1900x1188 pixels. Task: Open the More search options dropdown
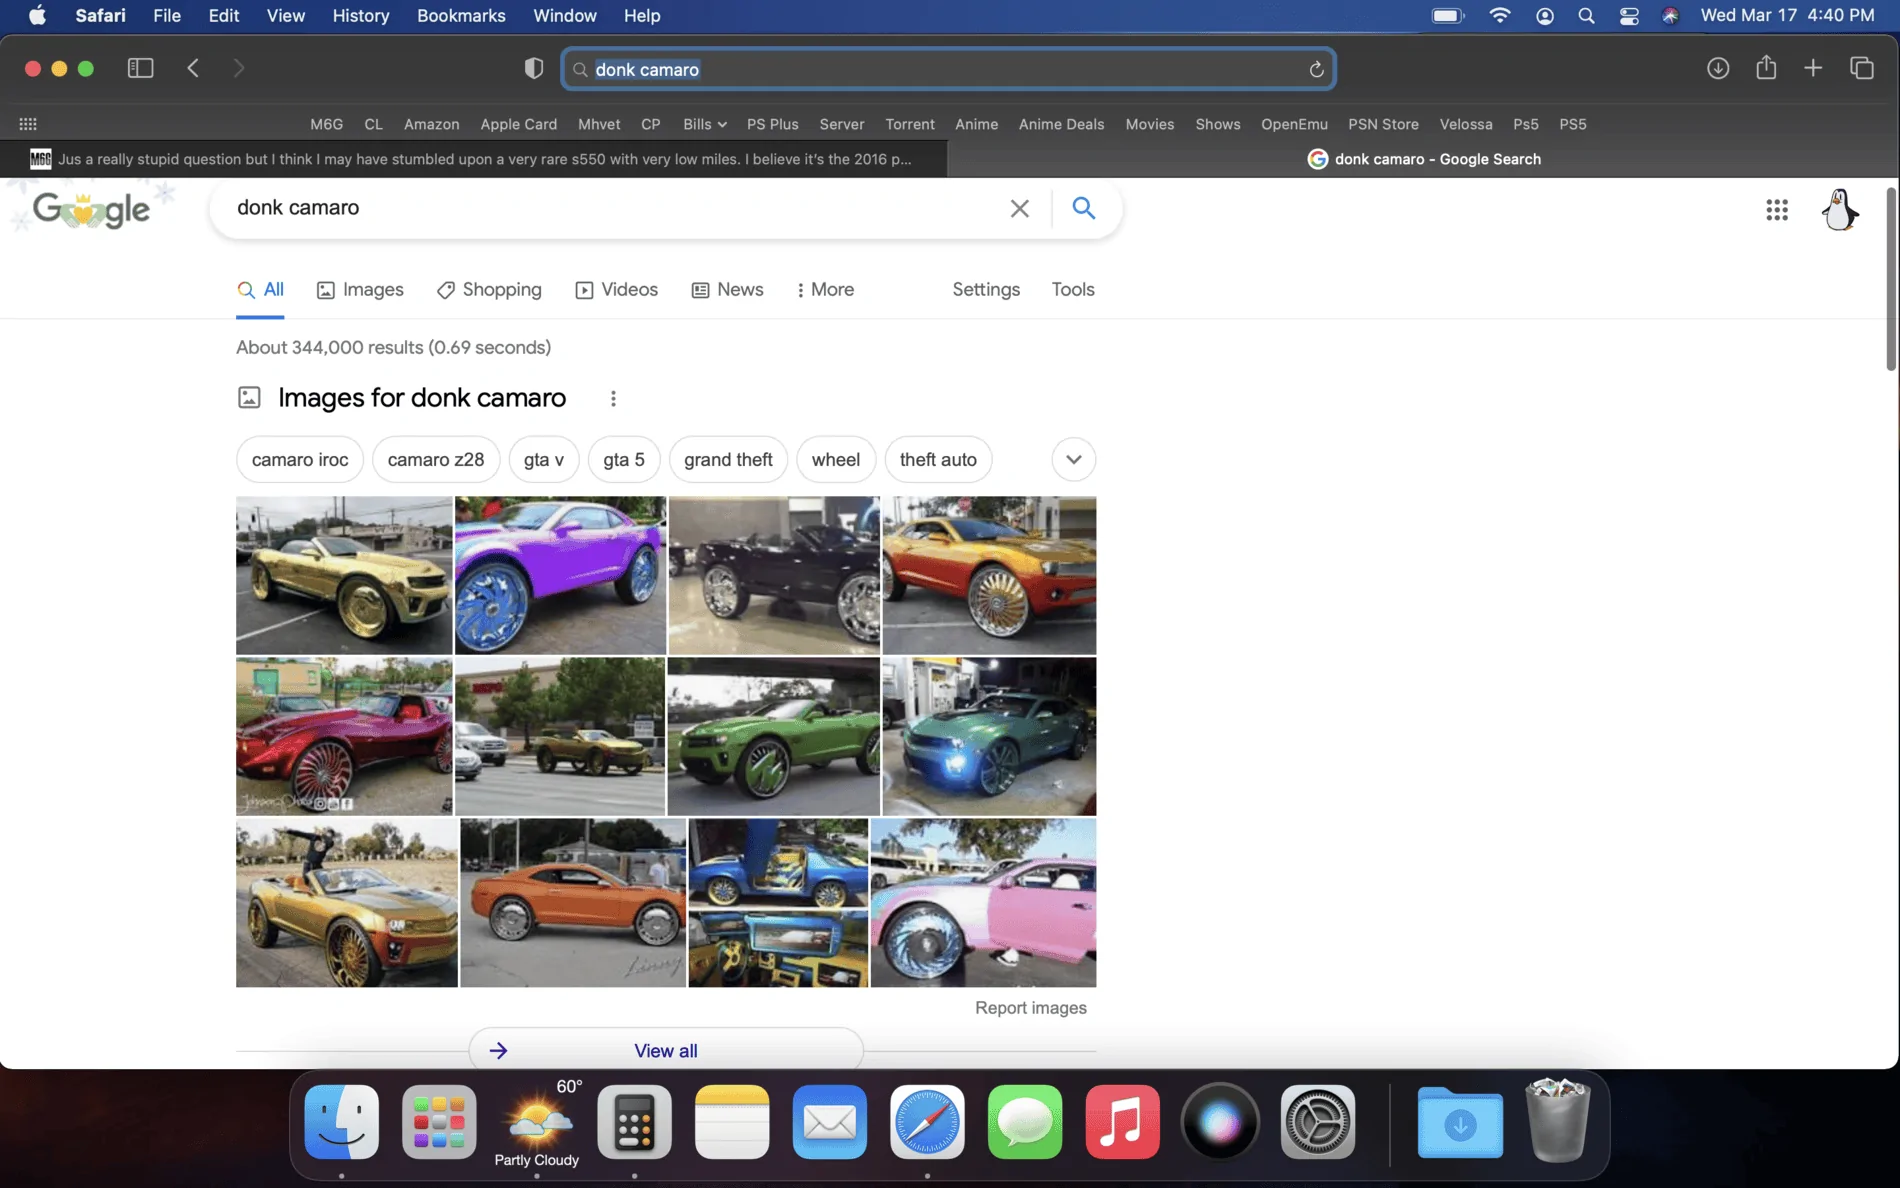click(825, 289)
